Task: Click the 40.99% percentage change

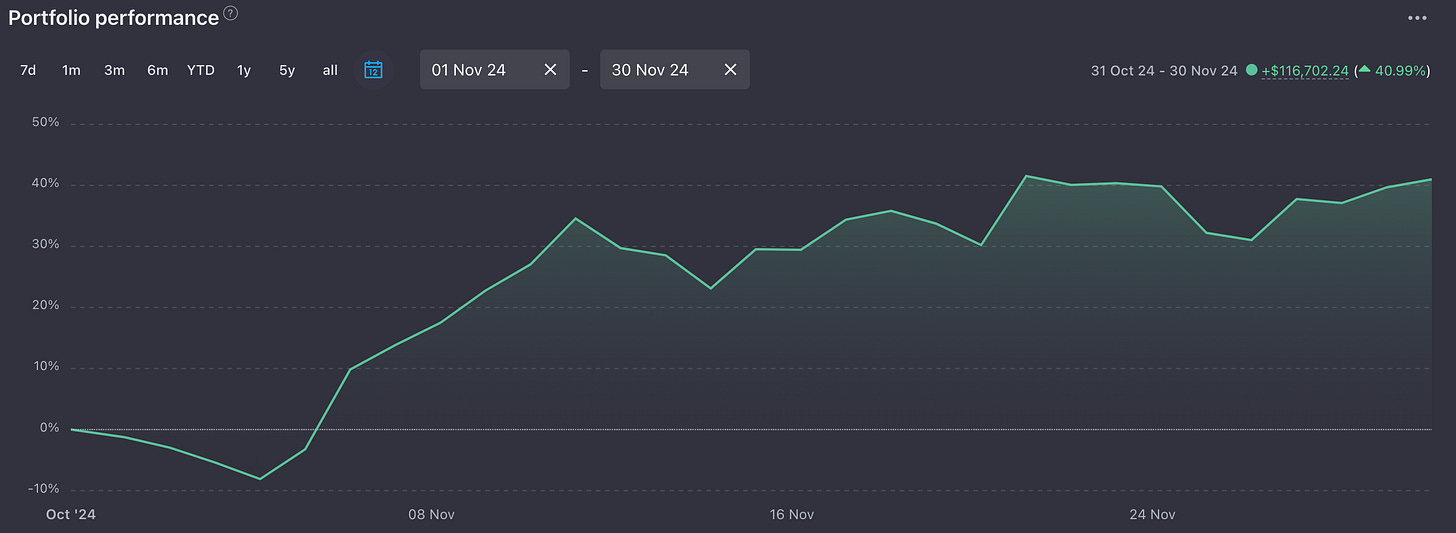Action: pos(1399,71)
